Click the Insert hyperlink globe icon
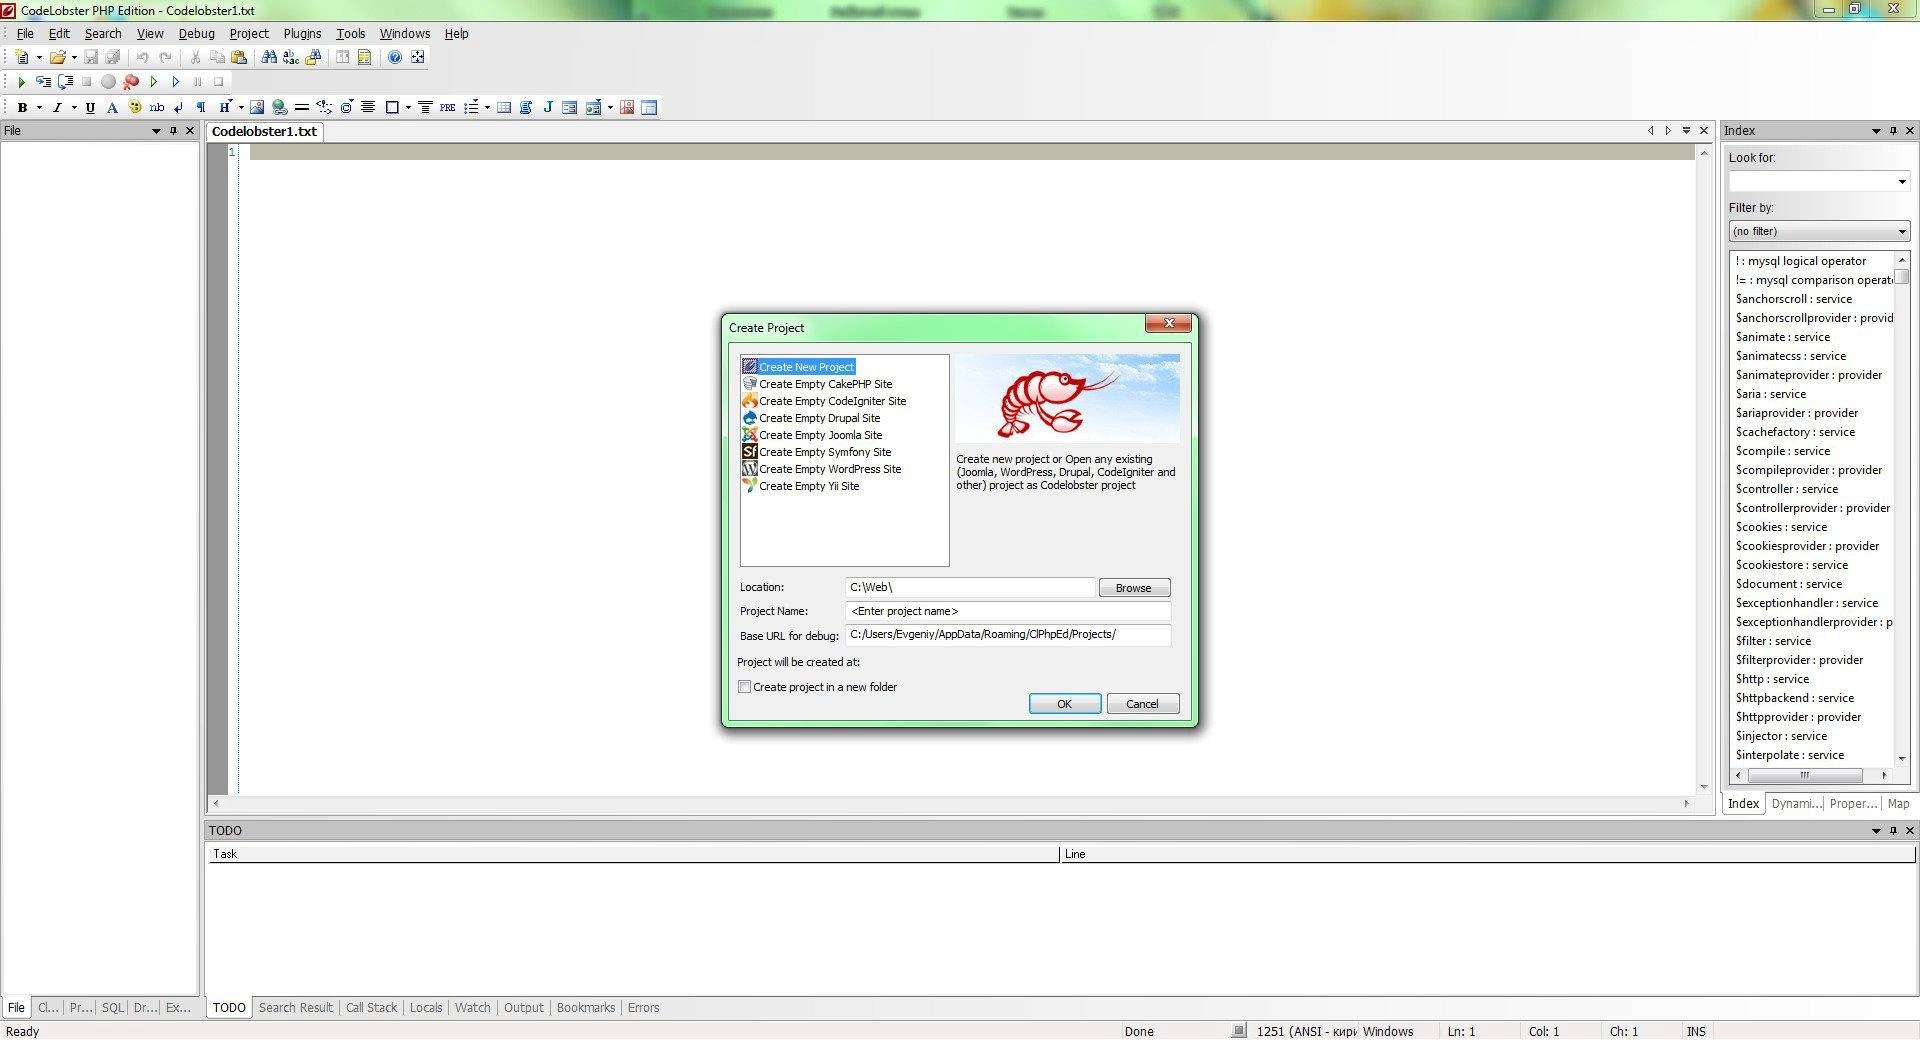This screenshot has width=1920, height=1040. click(x=280, y=107)
